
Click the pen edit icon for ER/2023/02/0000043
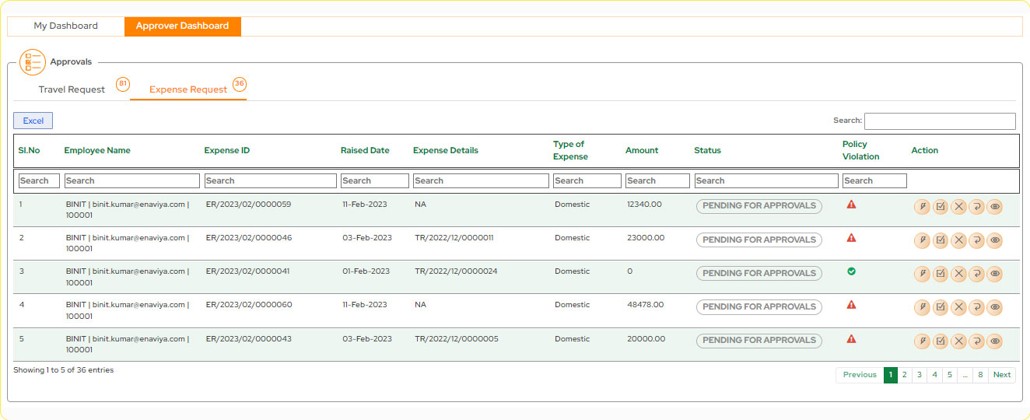[922, 340]
